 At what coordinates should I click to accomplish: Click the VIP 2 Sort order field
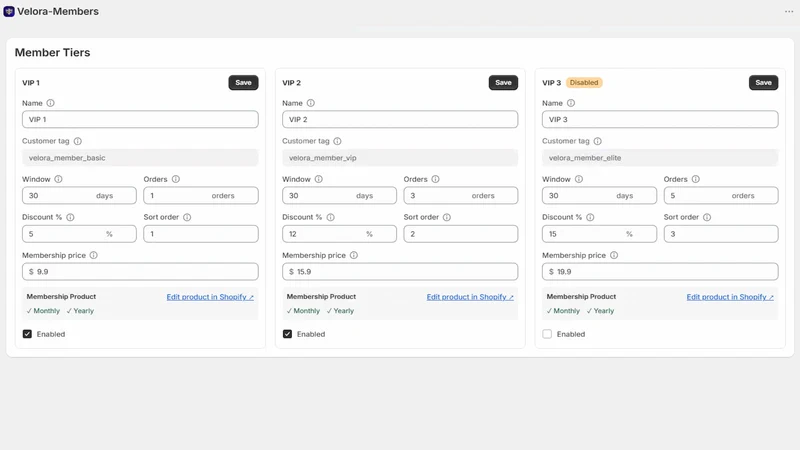click(461, 234)
